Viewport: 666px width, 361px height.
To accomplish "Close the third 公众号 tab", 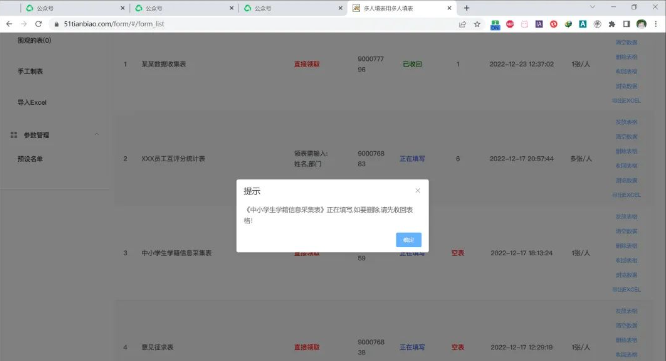I will pyautogui.click(x=340, y=8).
